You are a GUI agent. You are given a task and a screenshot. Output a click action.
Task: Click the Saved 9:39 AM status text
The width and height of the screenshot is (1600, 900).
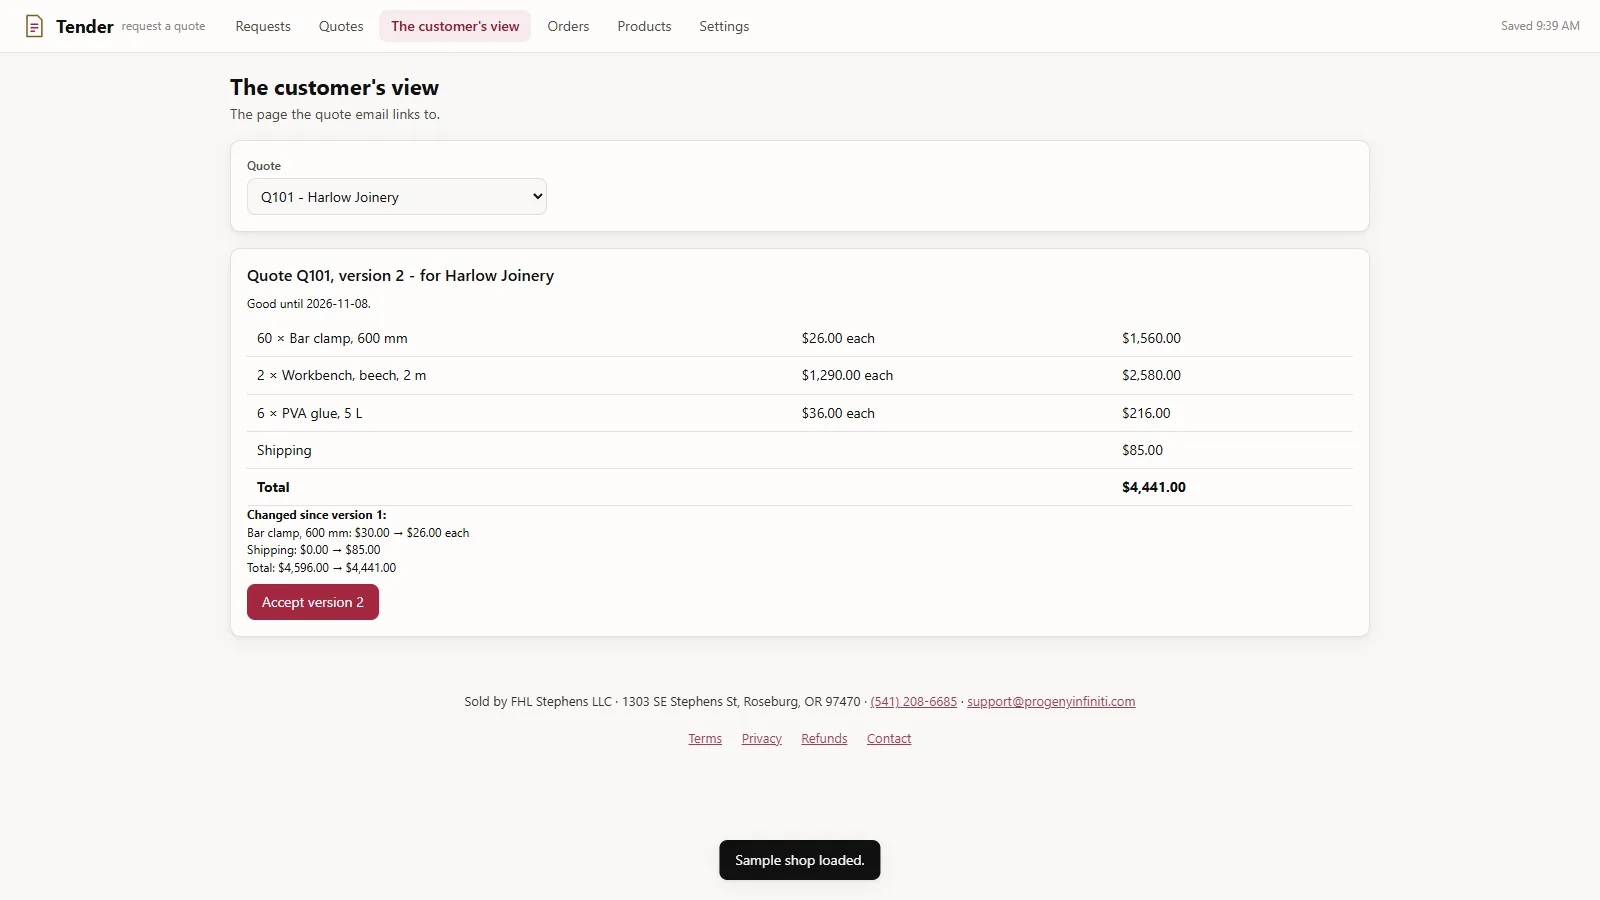click(x=1540, y=26)
